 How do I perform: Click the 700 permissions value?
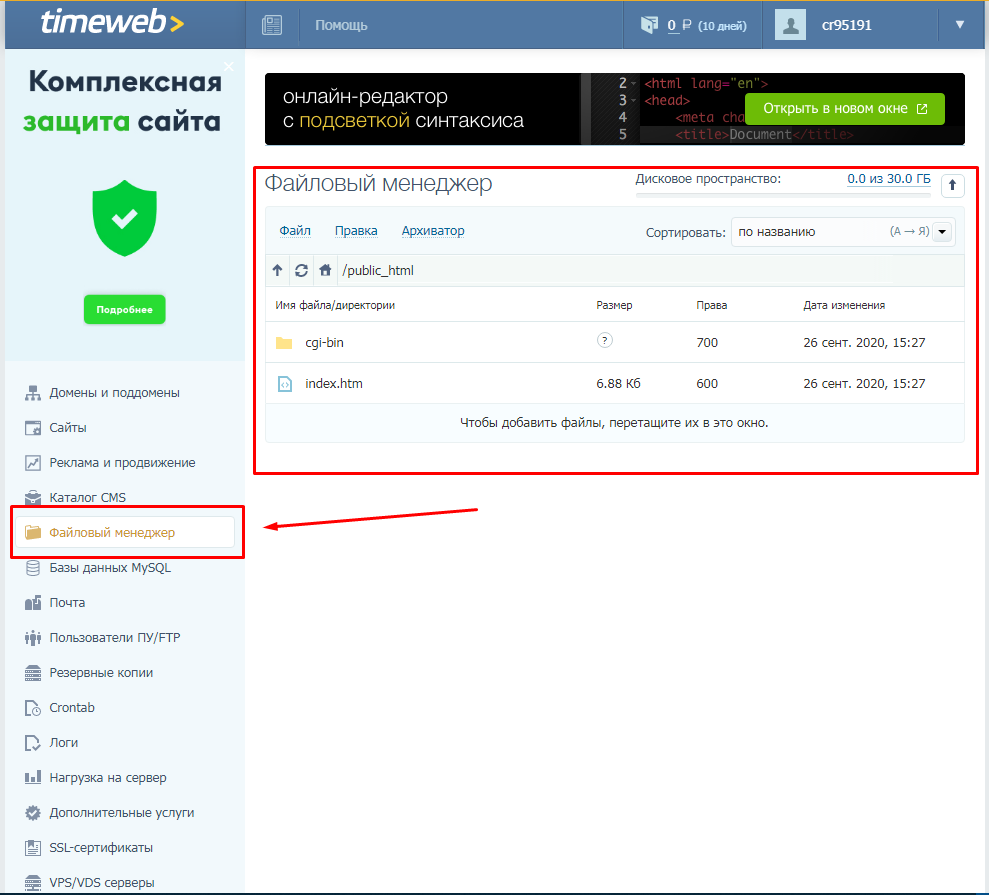(x=707, y=342)
